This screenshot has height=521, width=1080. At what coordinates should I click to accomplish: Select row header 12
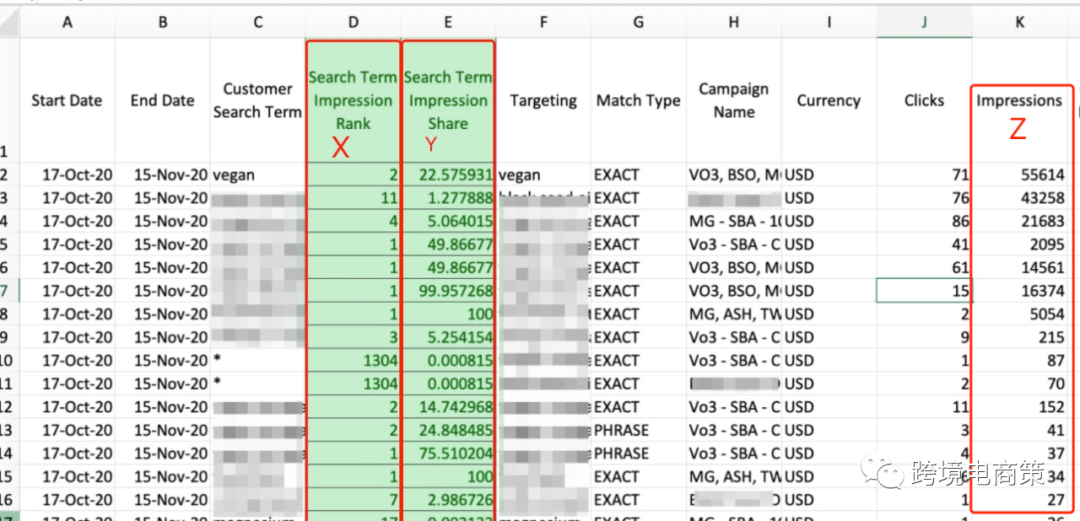[8, 407]
